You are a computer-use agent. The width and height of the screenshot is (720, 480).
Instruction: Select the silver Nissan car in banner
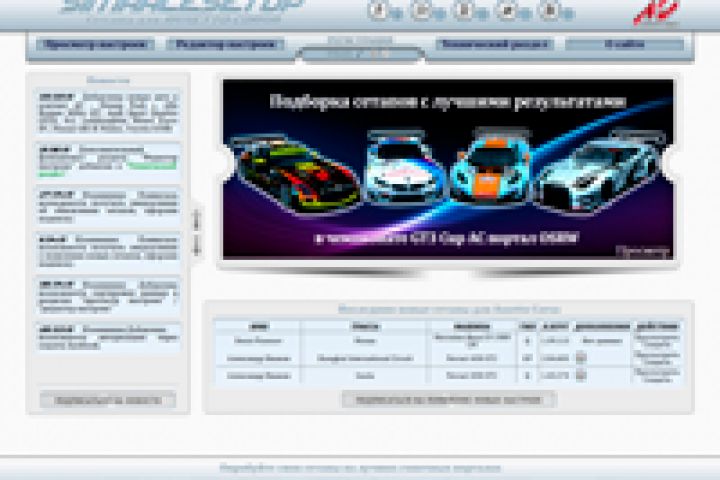tap(599, 170)
